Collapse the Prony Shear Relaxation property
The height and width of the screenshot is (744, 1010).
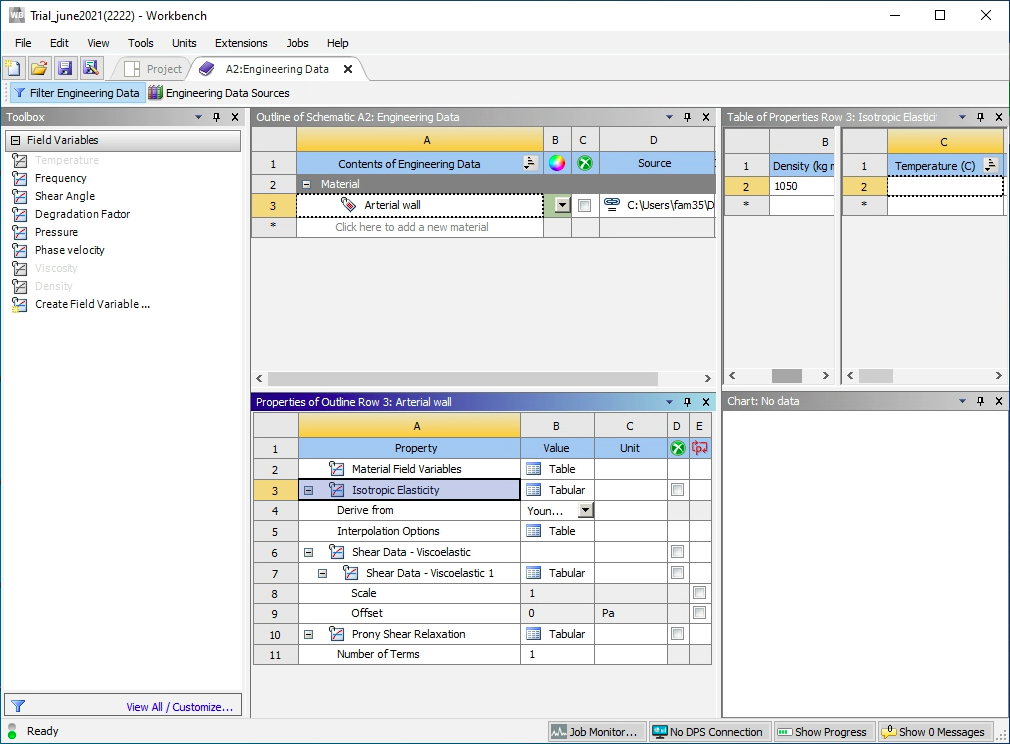coord(309,634)
